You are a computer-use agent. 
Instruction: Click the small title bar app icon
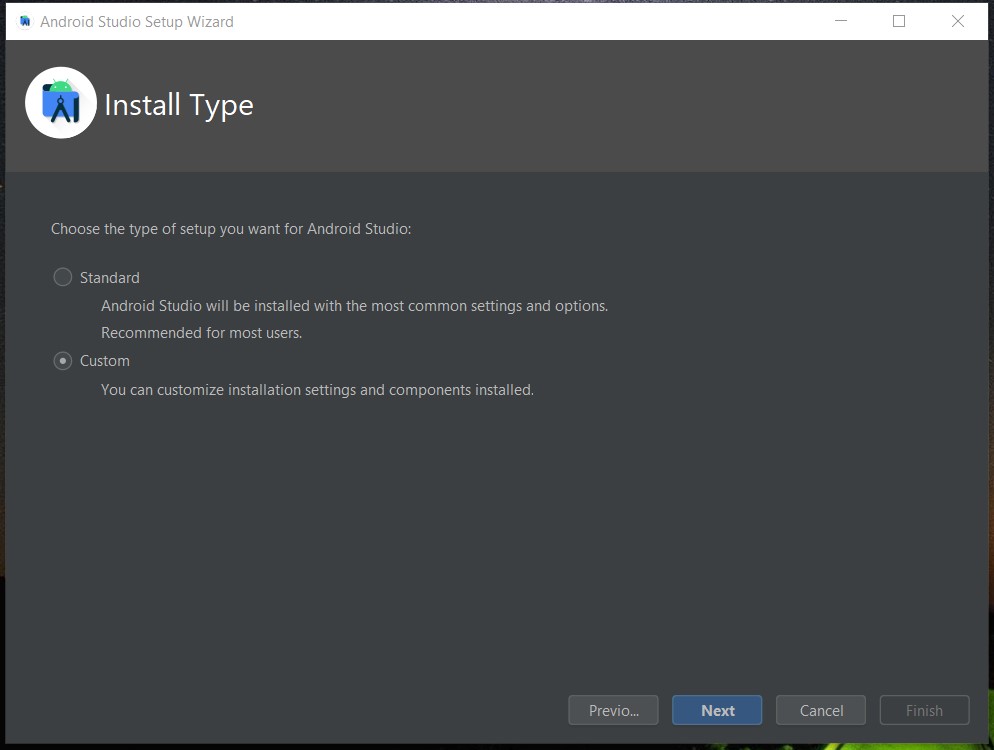(25, 21)
